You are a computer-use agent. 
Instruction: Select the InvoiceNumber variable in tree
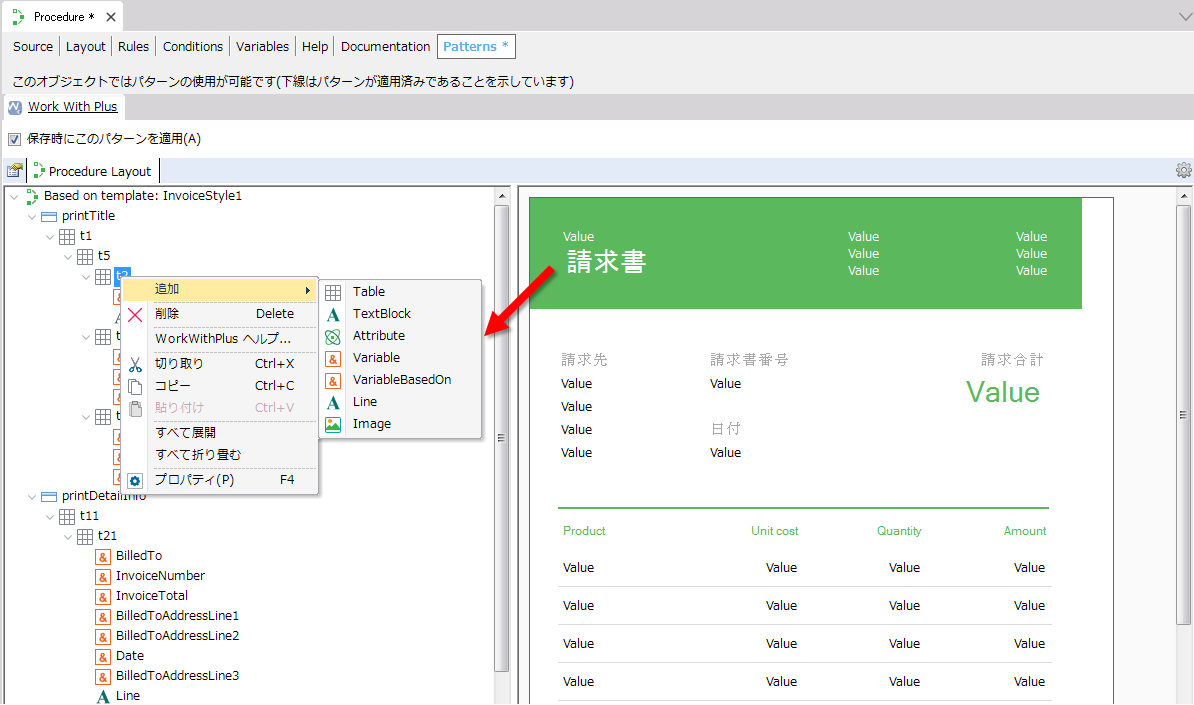(160, 576)
